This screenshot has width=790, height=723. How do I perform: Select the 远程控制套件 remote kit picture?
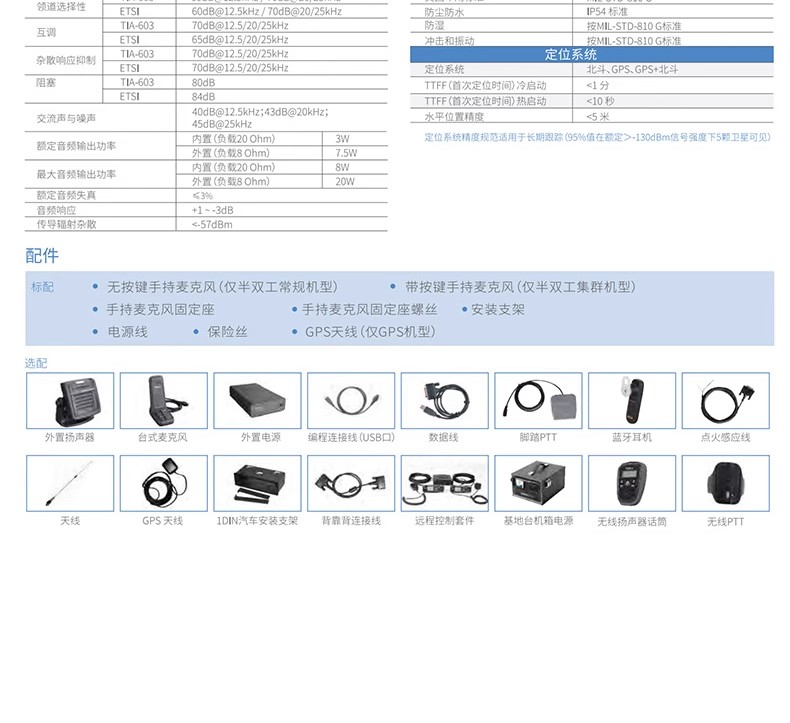(x=444, y=484)
